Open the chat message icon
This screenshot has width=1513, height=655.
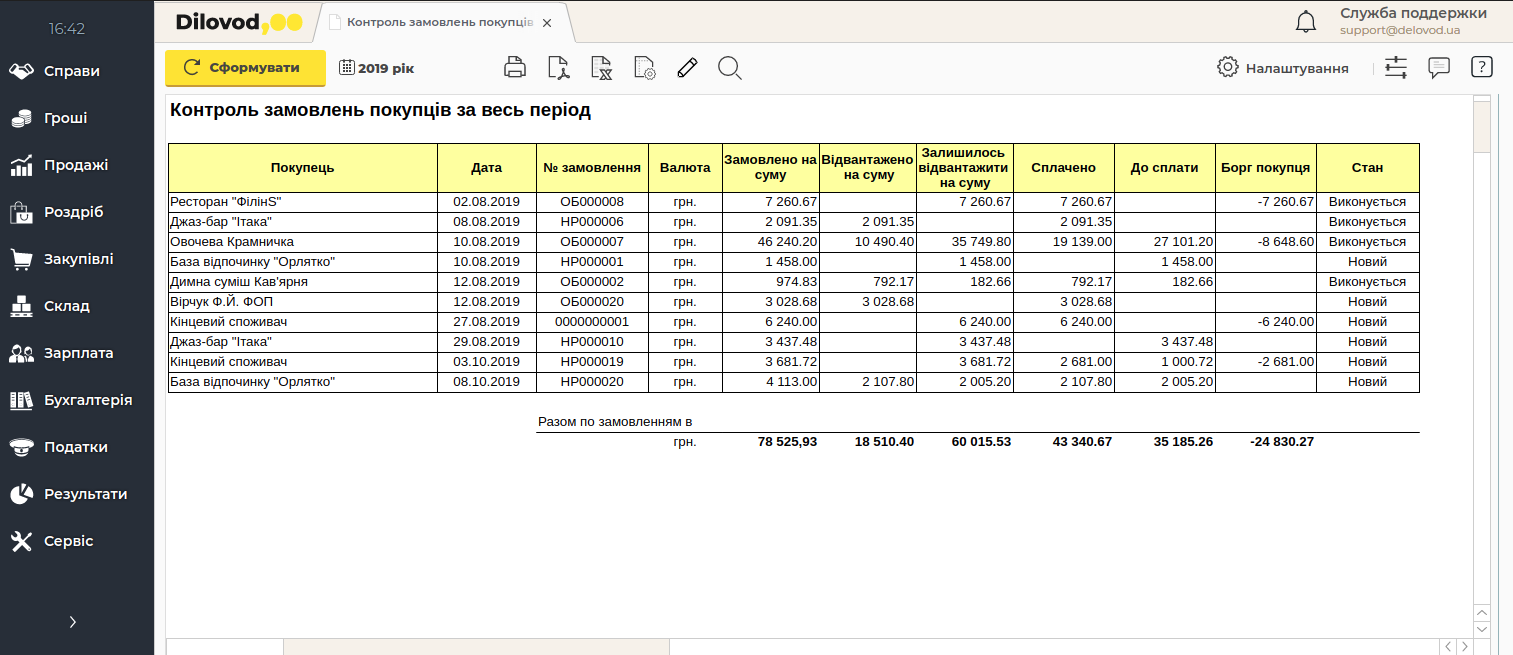[1439, 68]
